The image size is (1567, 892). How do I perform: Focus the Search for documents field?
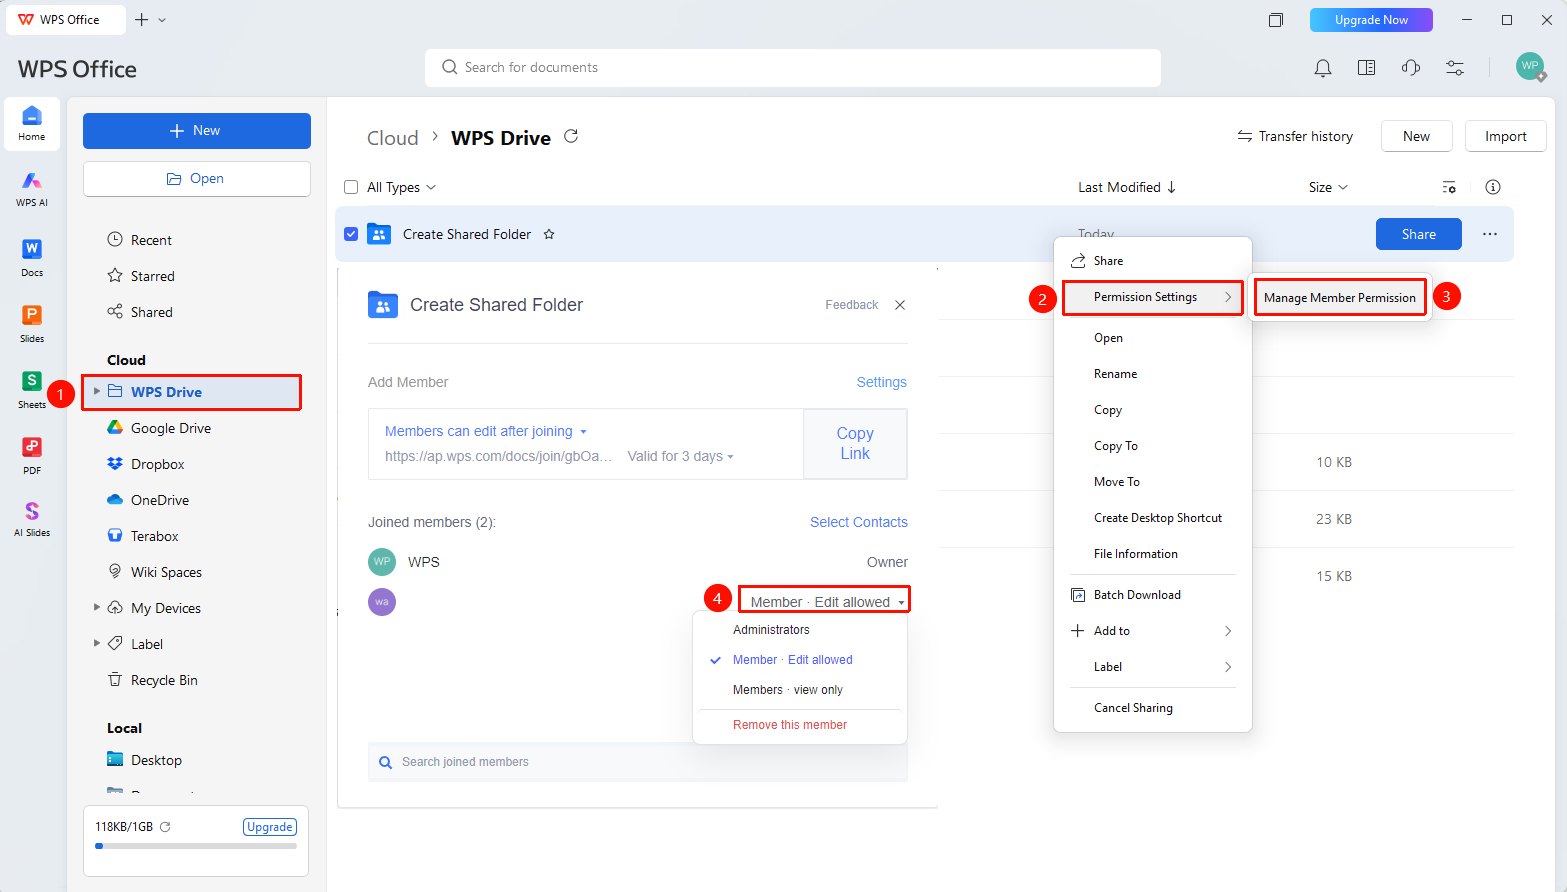[793, 68]
